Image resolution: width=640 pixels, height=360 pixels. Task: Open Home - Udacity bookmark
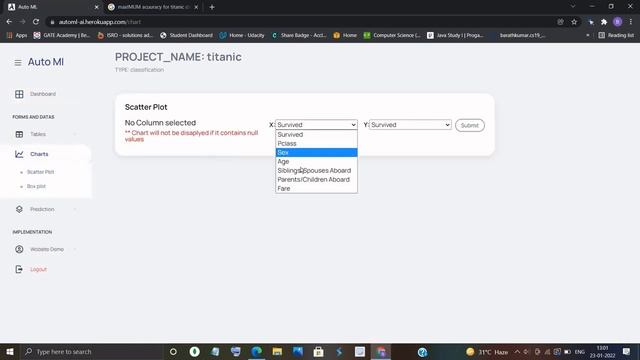(x=242, y=36)
